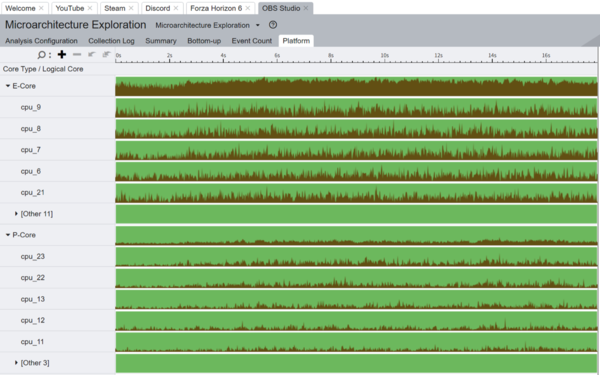Click the zoom magnifier icon in timeline toolbar
This screenshot has height=375, width=600.
pos(41,55)
